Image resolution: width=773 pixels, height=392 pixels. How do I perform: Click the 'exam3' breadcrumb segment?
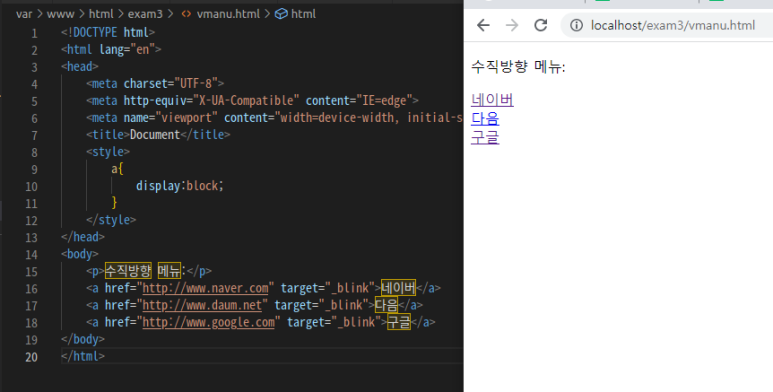(x=145, y=14)
